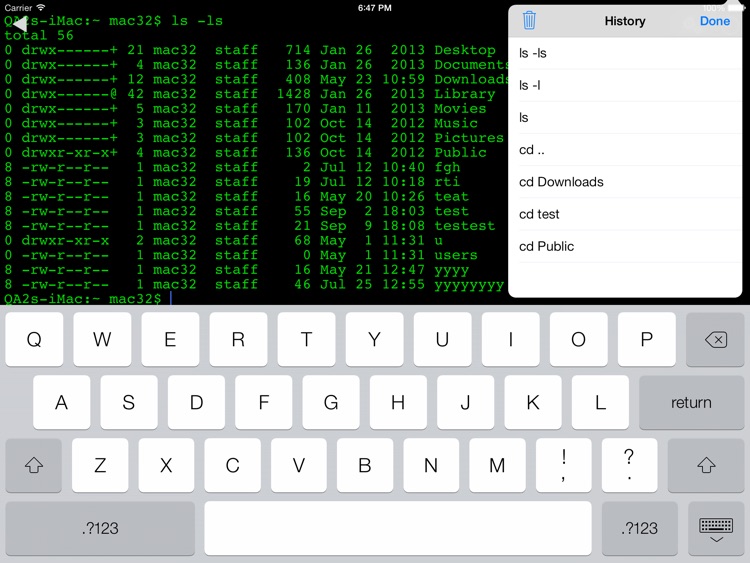Tap the G key
750x563 pixels.
(x=331, y=402)
